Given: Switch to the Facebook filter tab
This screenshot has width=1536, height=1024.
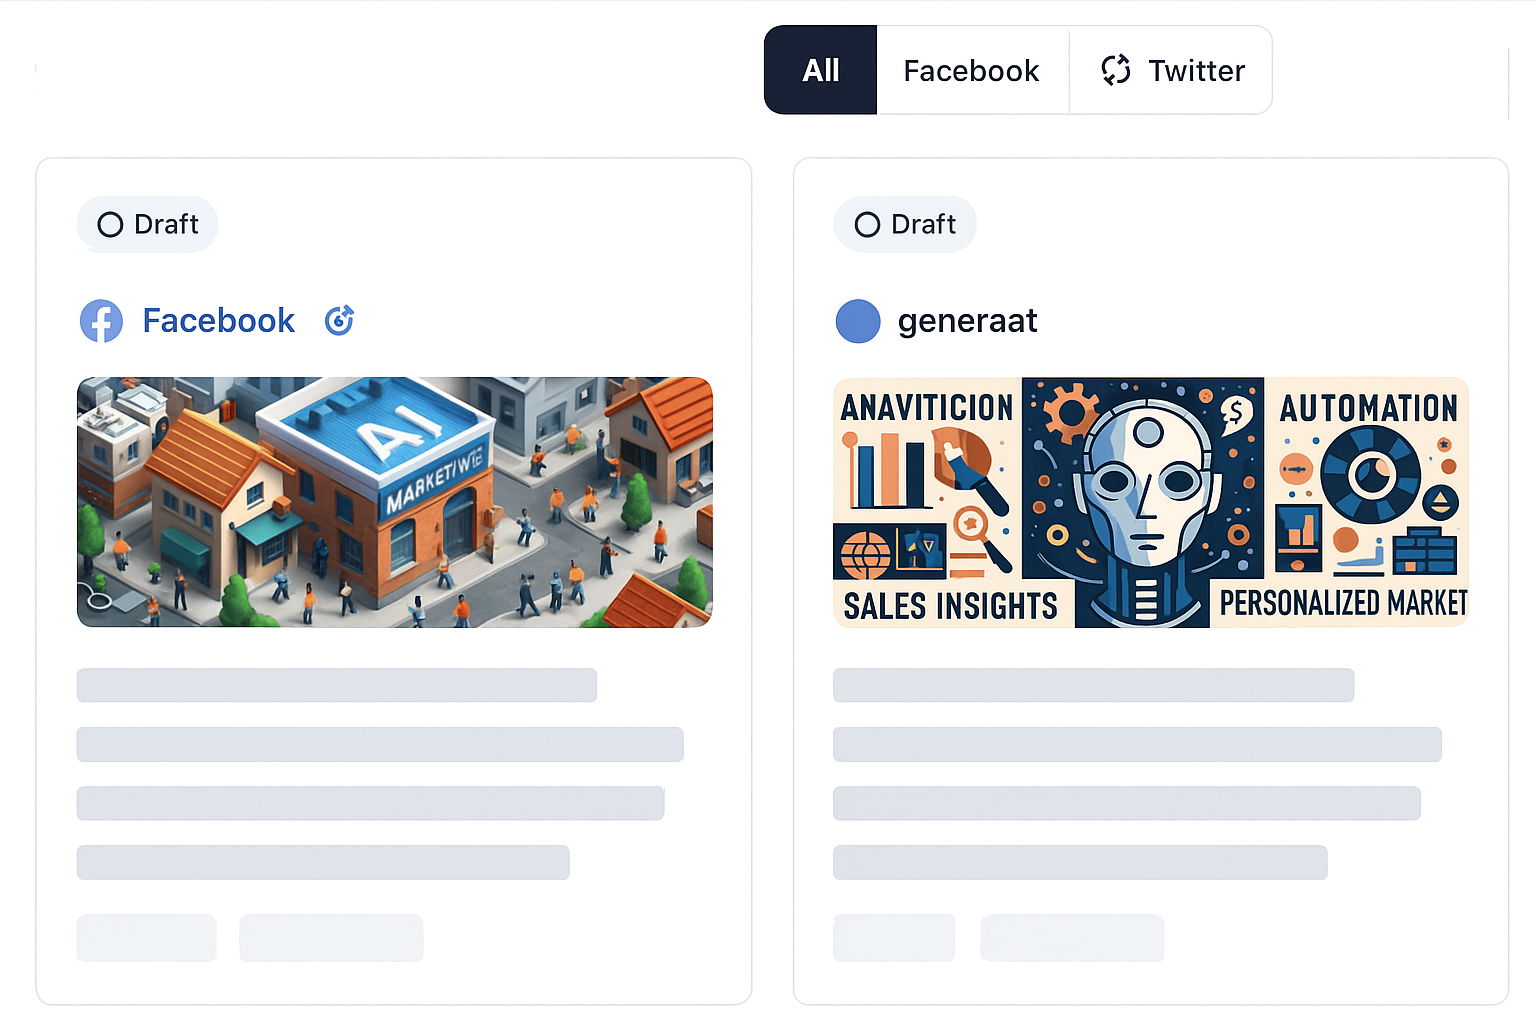Looking at the screenshot, I should [971, 70].
